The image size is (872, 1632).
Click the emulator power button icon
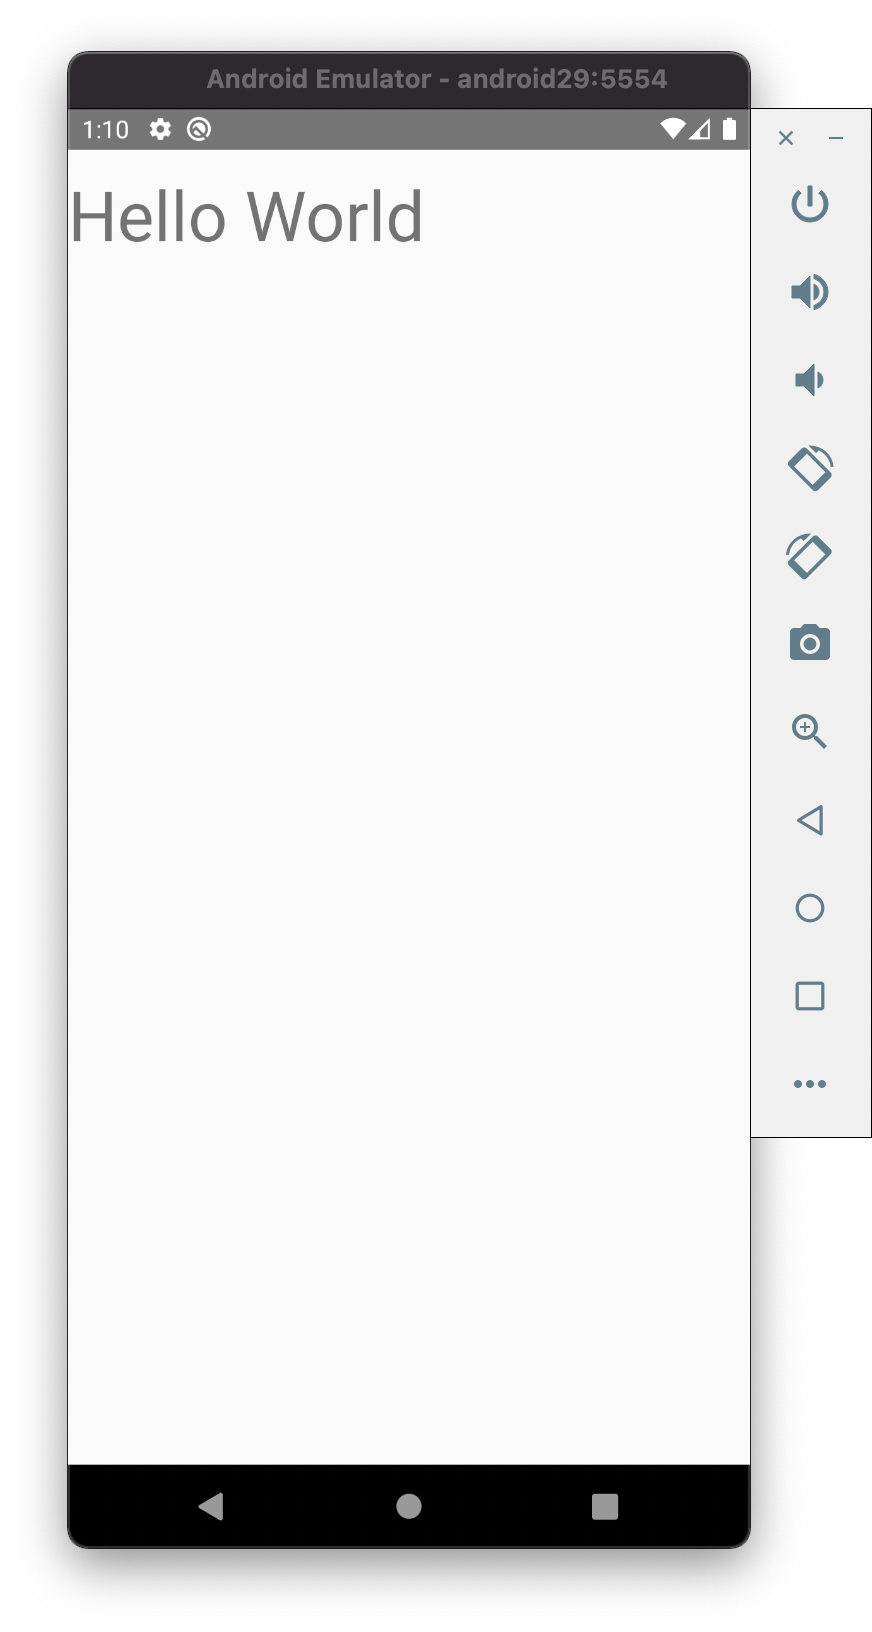coord(810,204)
